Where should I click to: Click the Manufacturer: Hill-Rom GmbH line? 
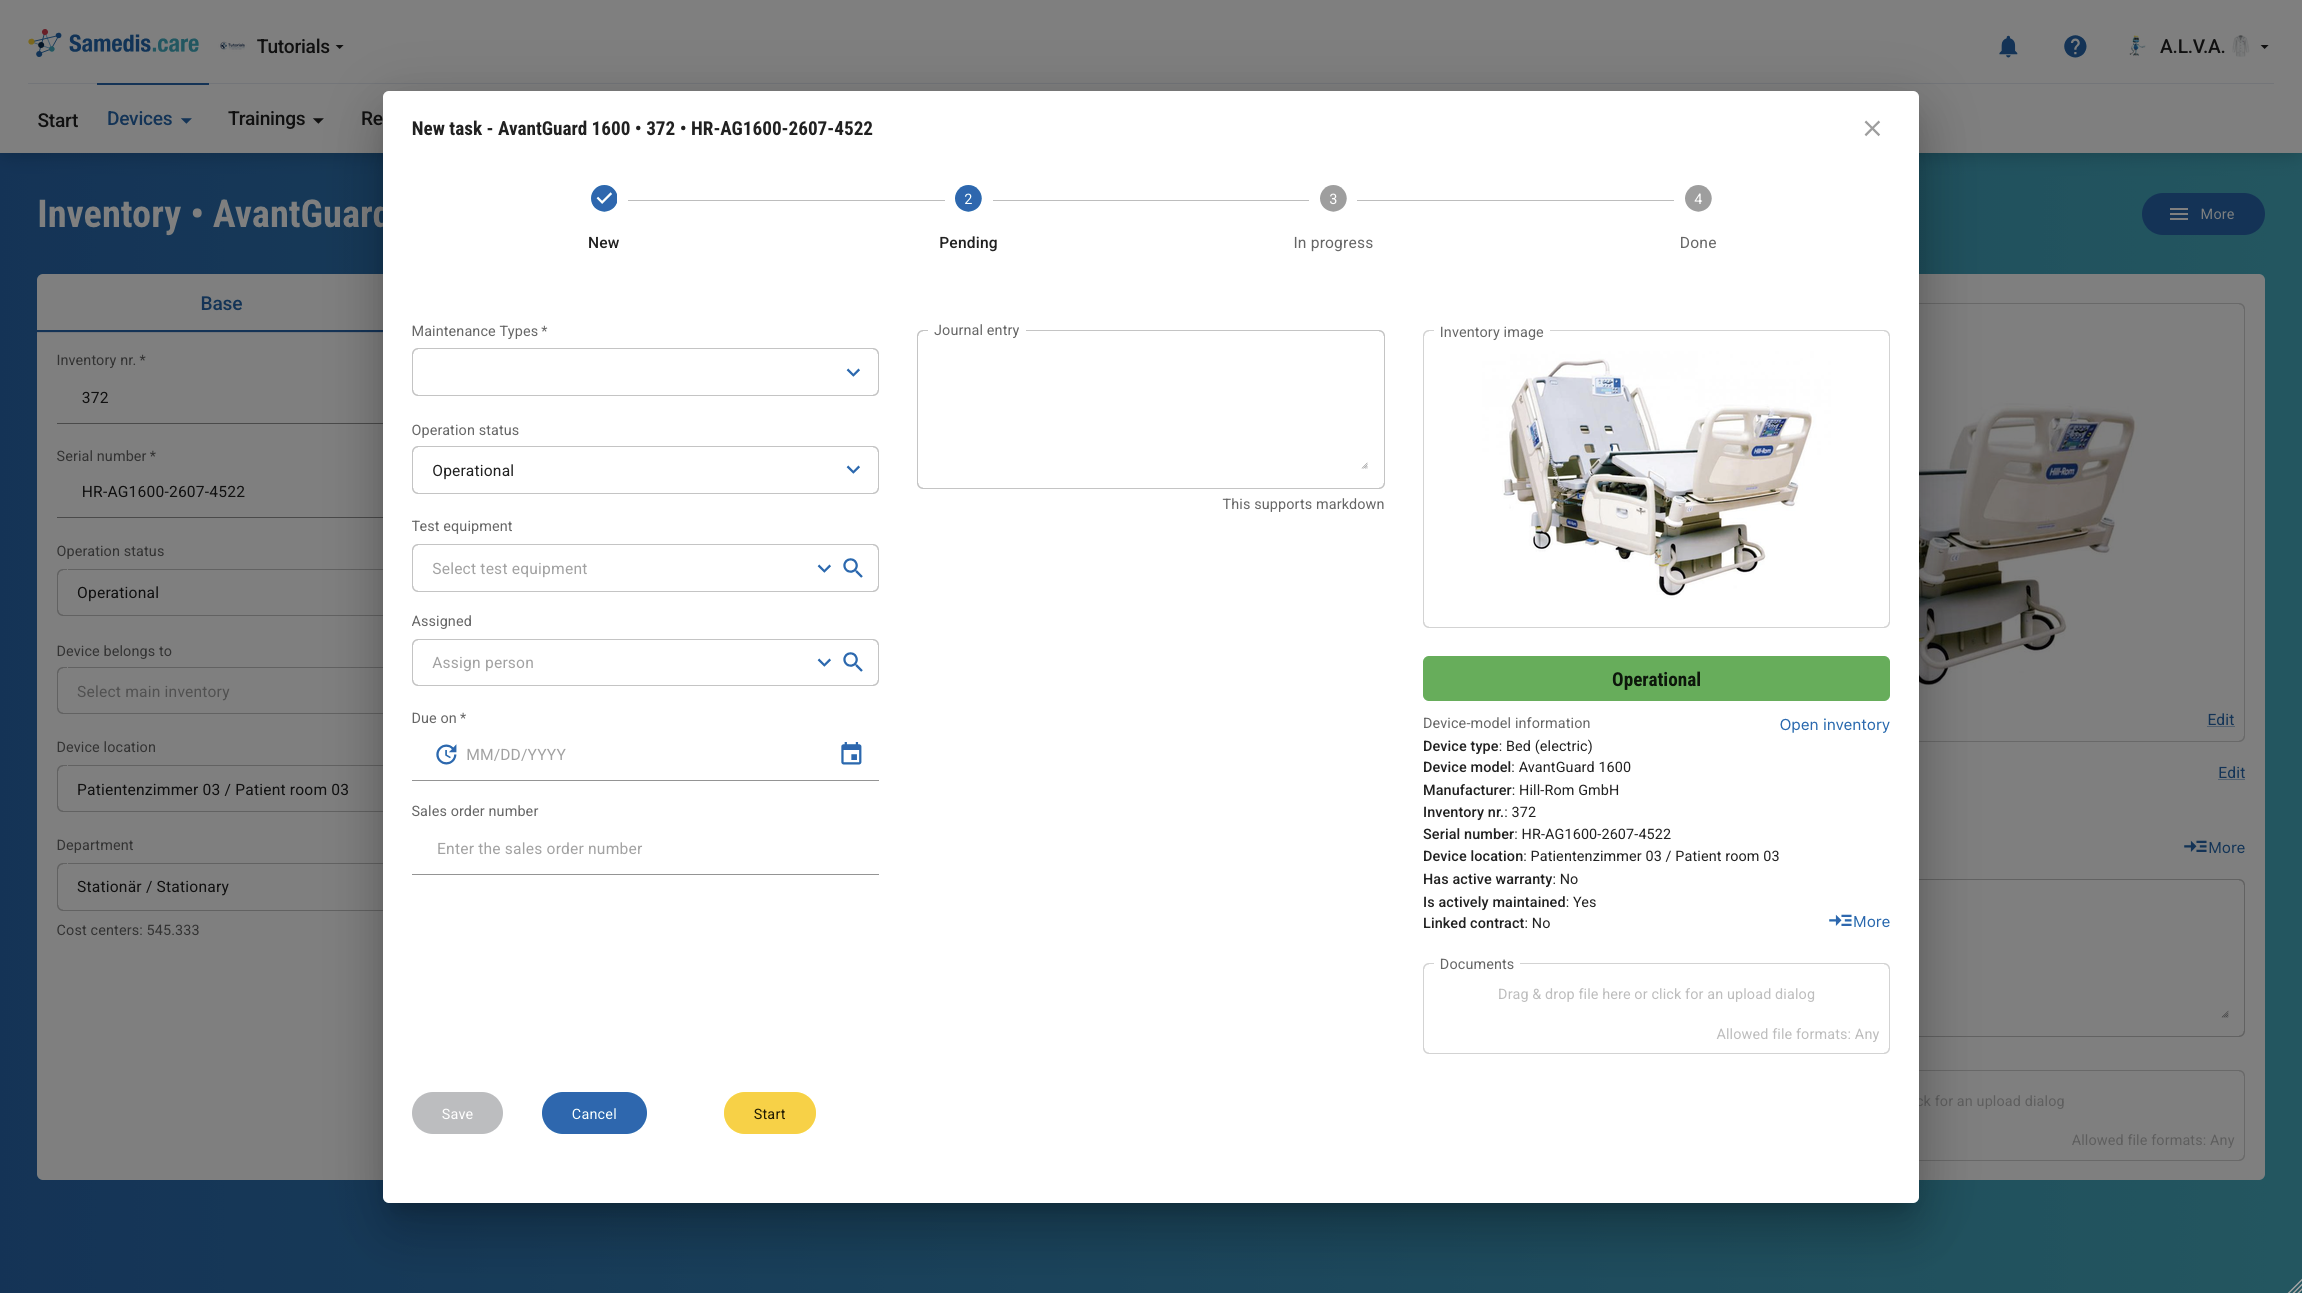pyautogui.click(x=1521, y=790)
